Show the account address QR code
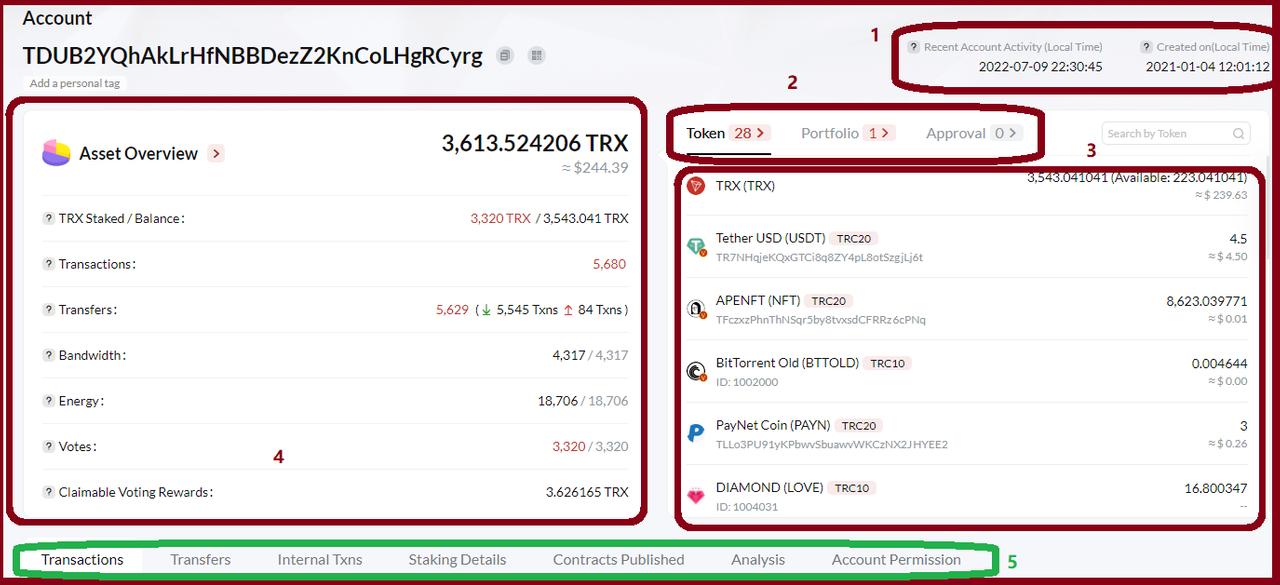 536,56
